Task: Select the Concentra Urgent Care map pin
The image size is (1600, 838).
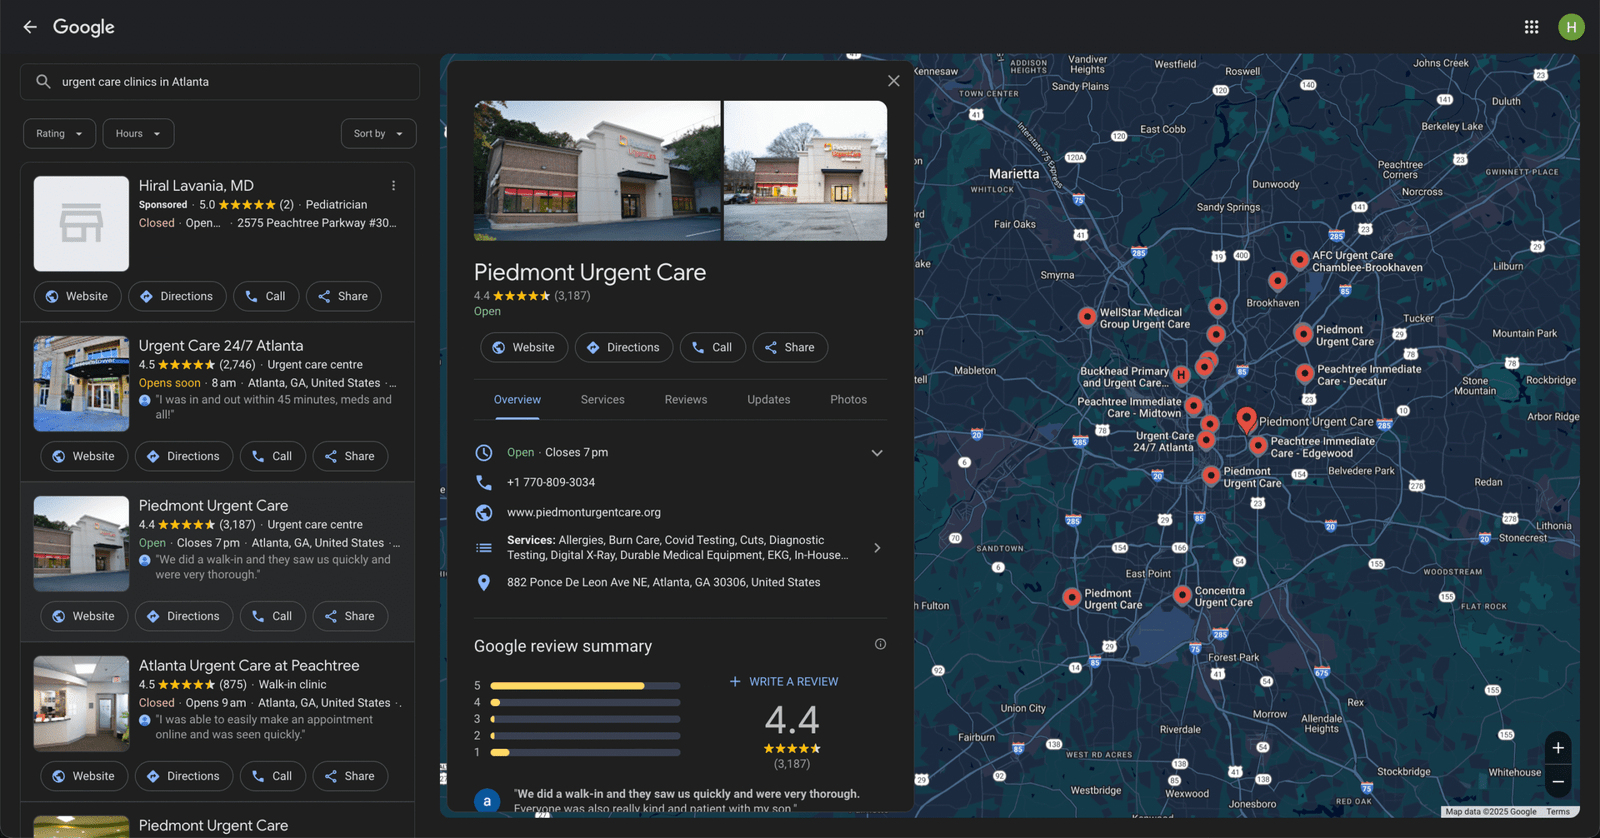Action: (x=1182, y=595)
